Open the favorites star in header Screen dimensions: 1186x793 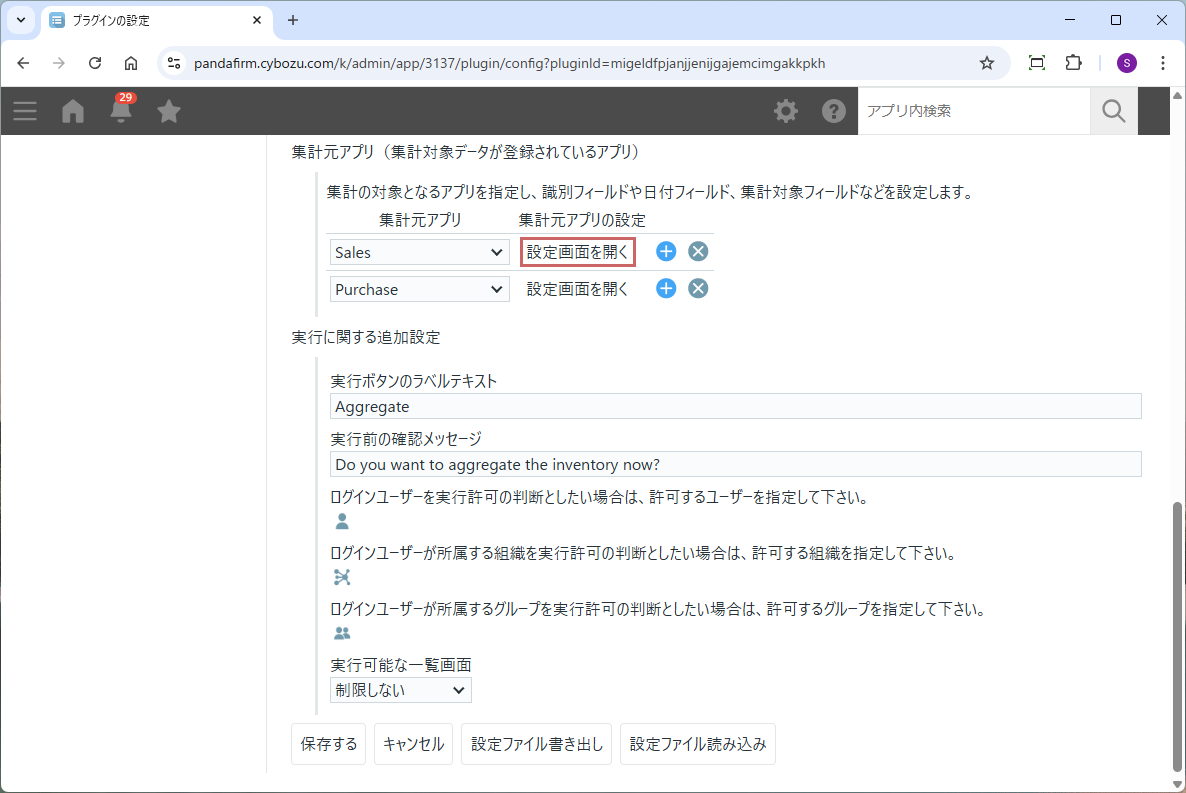(169, 111)
